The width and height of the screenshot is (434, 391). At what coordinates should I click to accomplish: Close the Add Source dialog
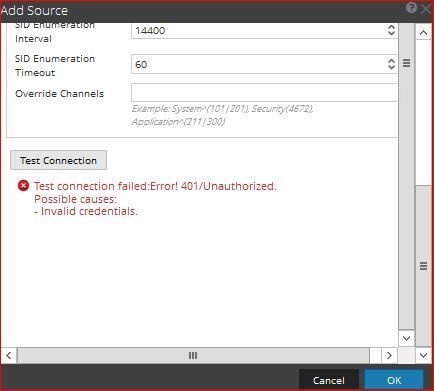point(426,9)
